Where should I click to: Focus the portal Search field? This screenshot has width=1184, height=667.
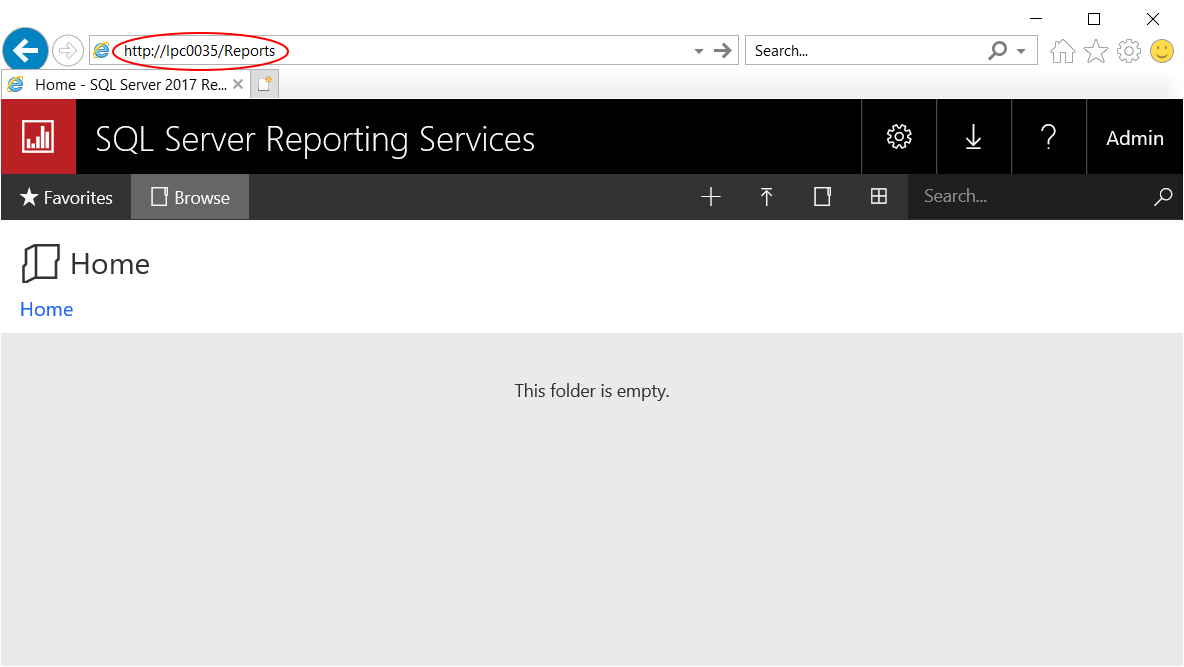point(1031,196)
